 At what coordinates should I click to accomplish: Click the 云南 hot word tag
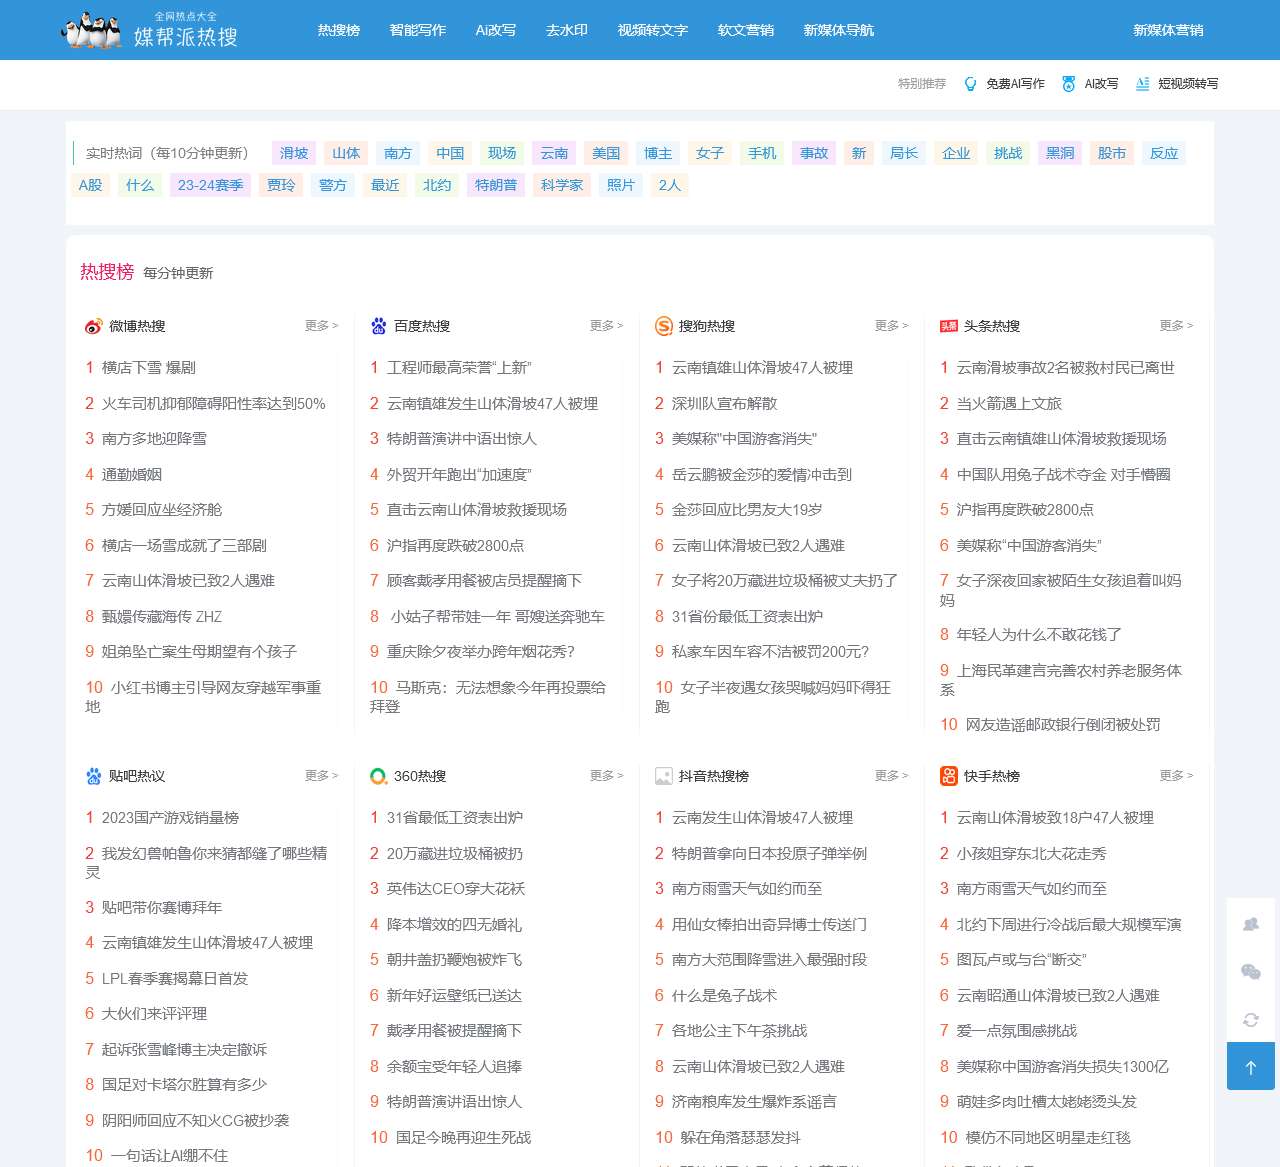click(554, 153)
